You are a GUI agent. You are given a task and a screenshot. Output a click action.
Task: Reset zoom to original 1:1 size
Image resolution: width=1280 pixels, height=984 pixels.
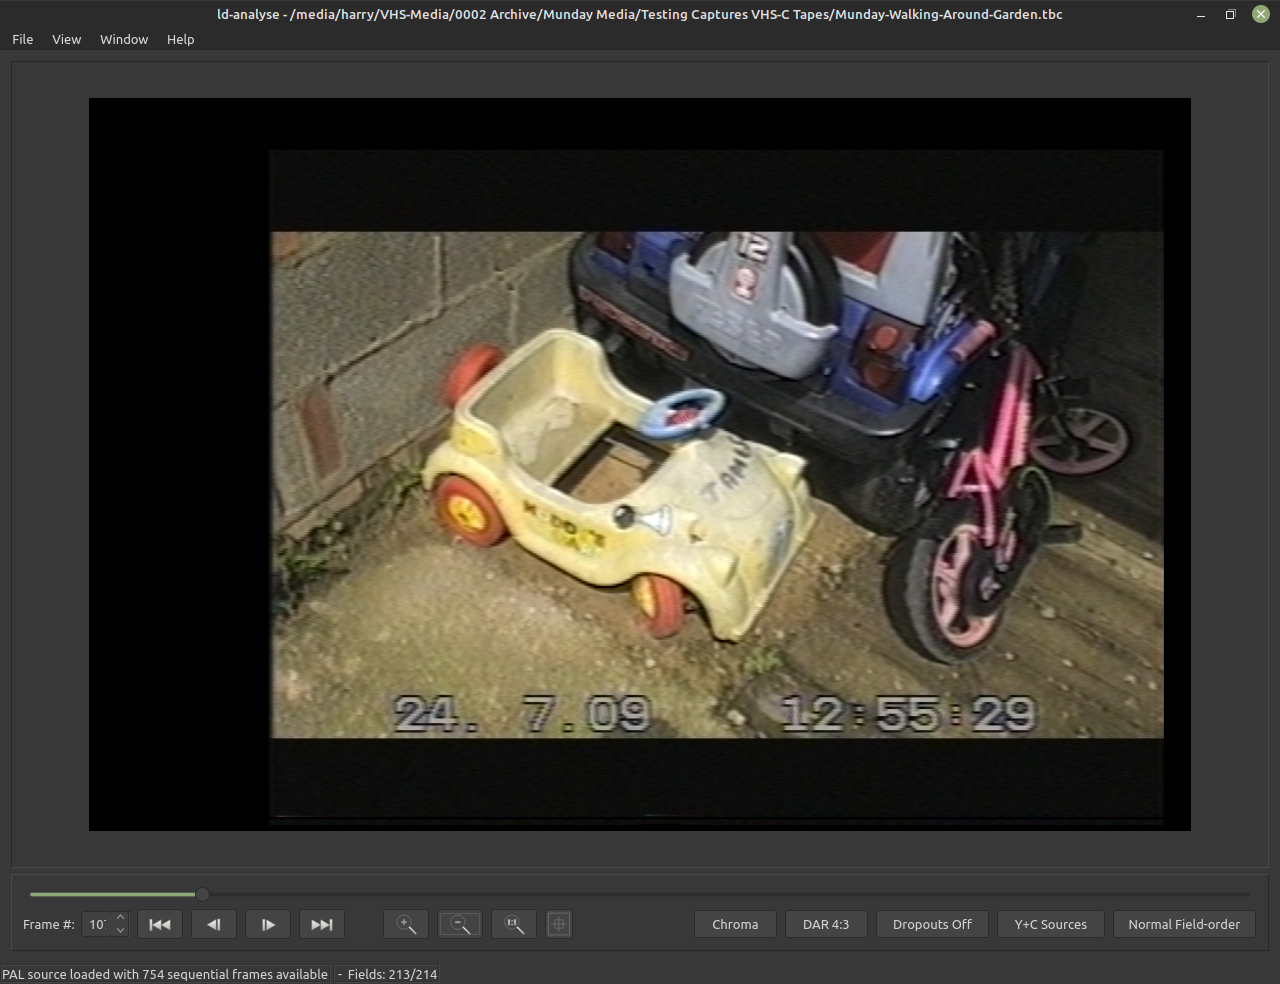click(514, 924)
